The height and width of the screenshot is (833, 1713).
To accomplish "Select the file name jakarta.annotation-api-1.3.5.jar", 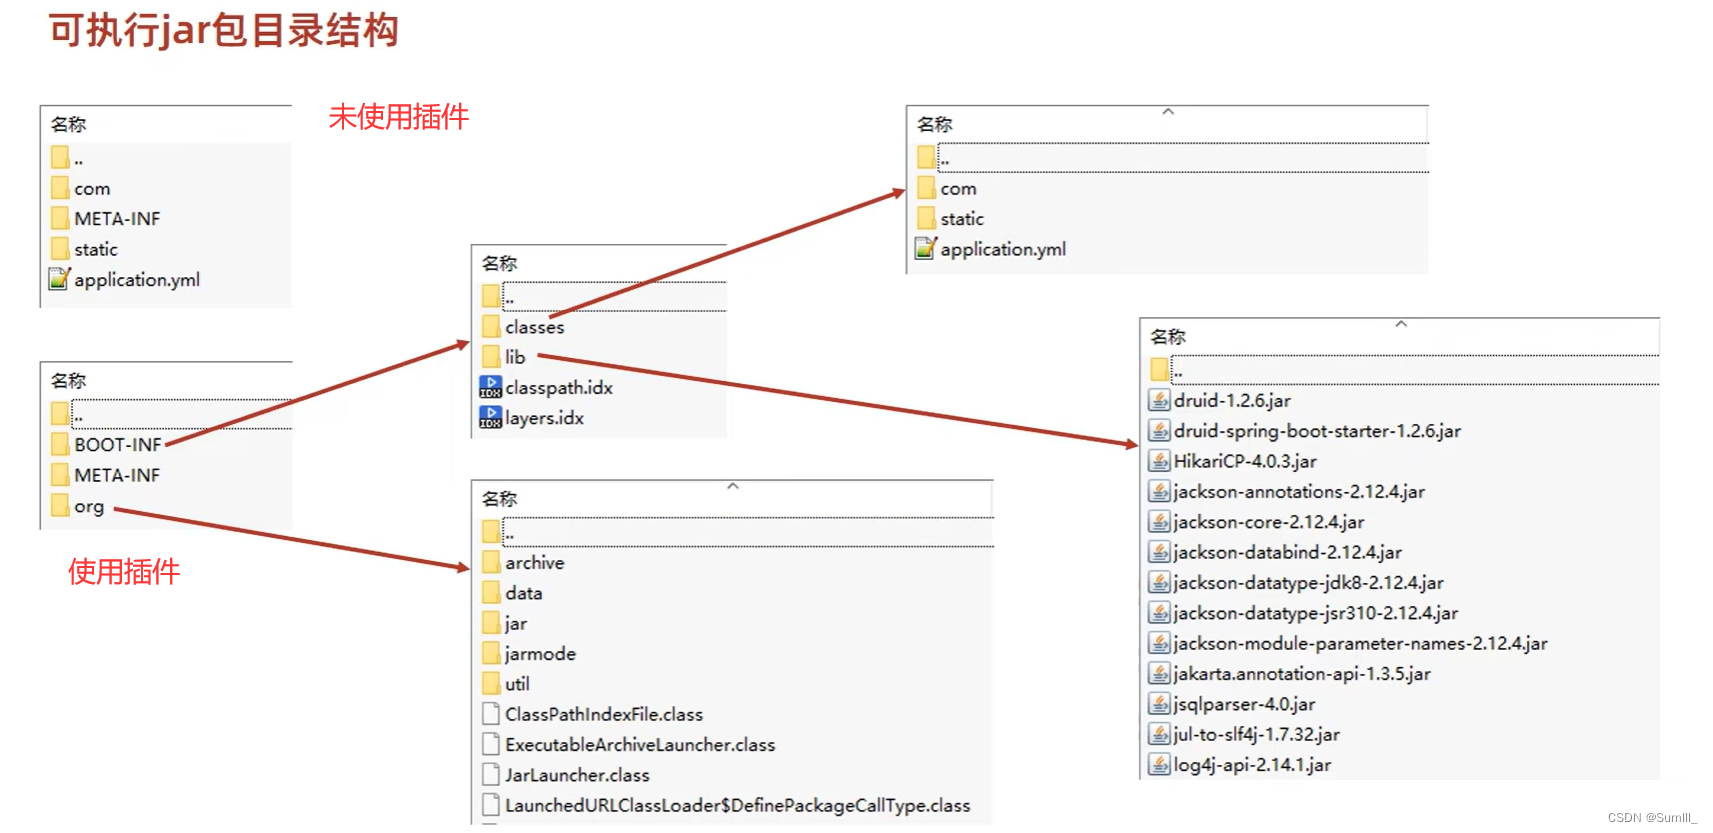I will coord(1302,673).
